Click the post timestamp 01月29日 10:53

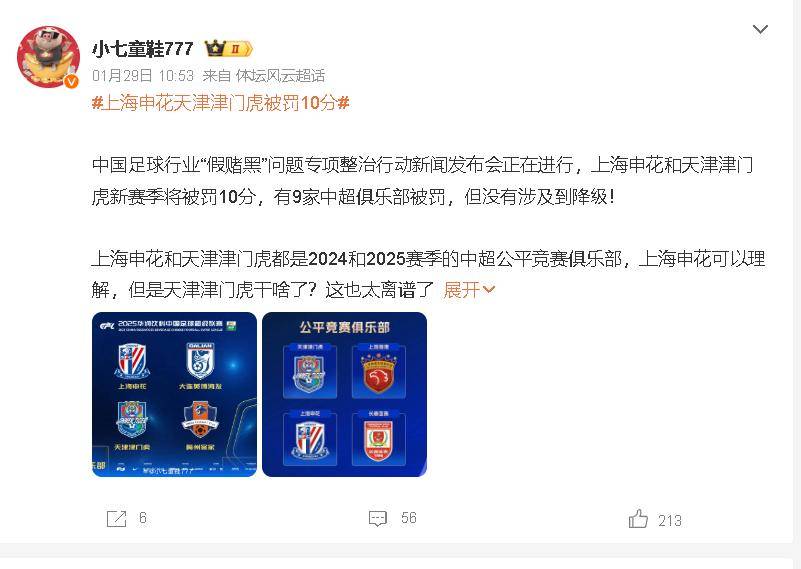(x=143, y=76)
